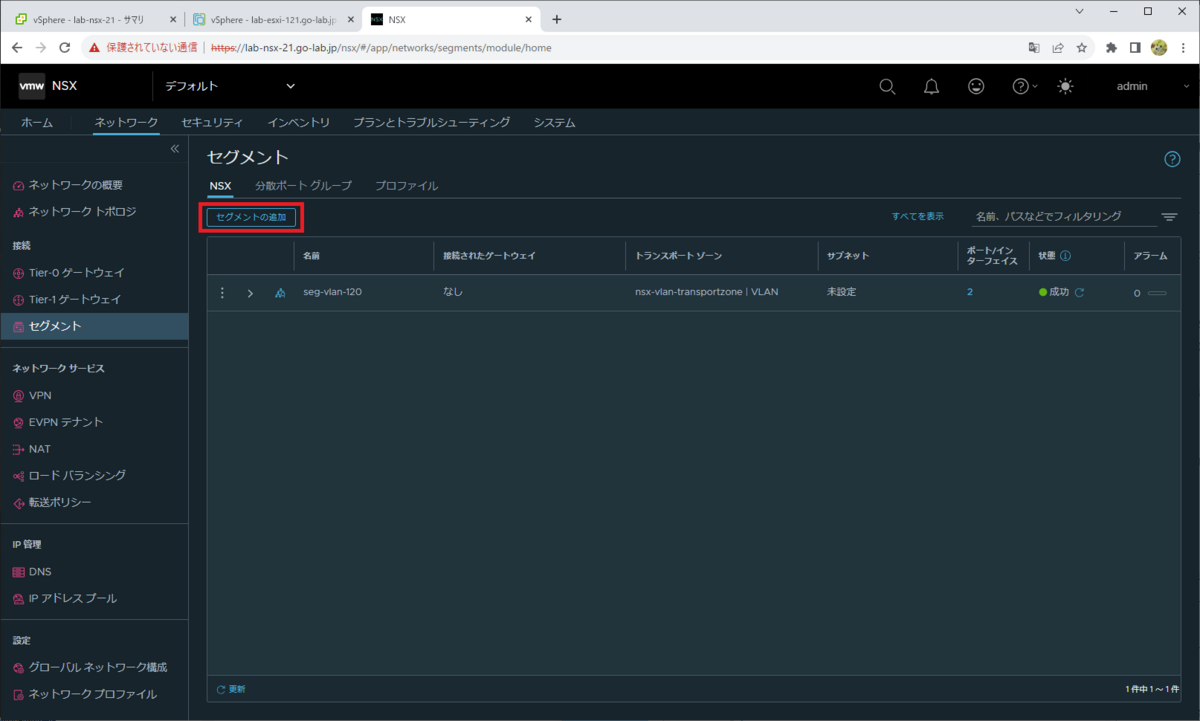Image resolution: width=1200 pixels, height=721 pixels.
Task: Open the Chrome extensions puzzle icon
Action: (1111, 47)
